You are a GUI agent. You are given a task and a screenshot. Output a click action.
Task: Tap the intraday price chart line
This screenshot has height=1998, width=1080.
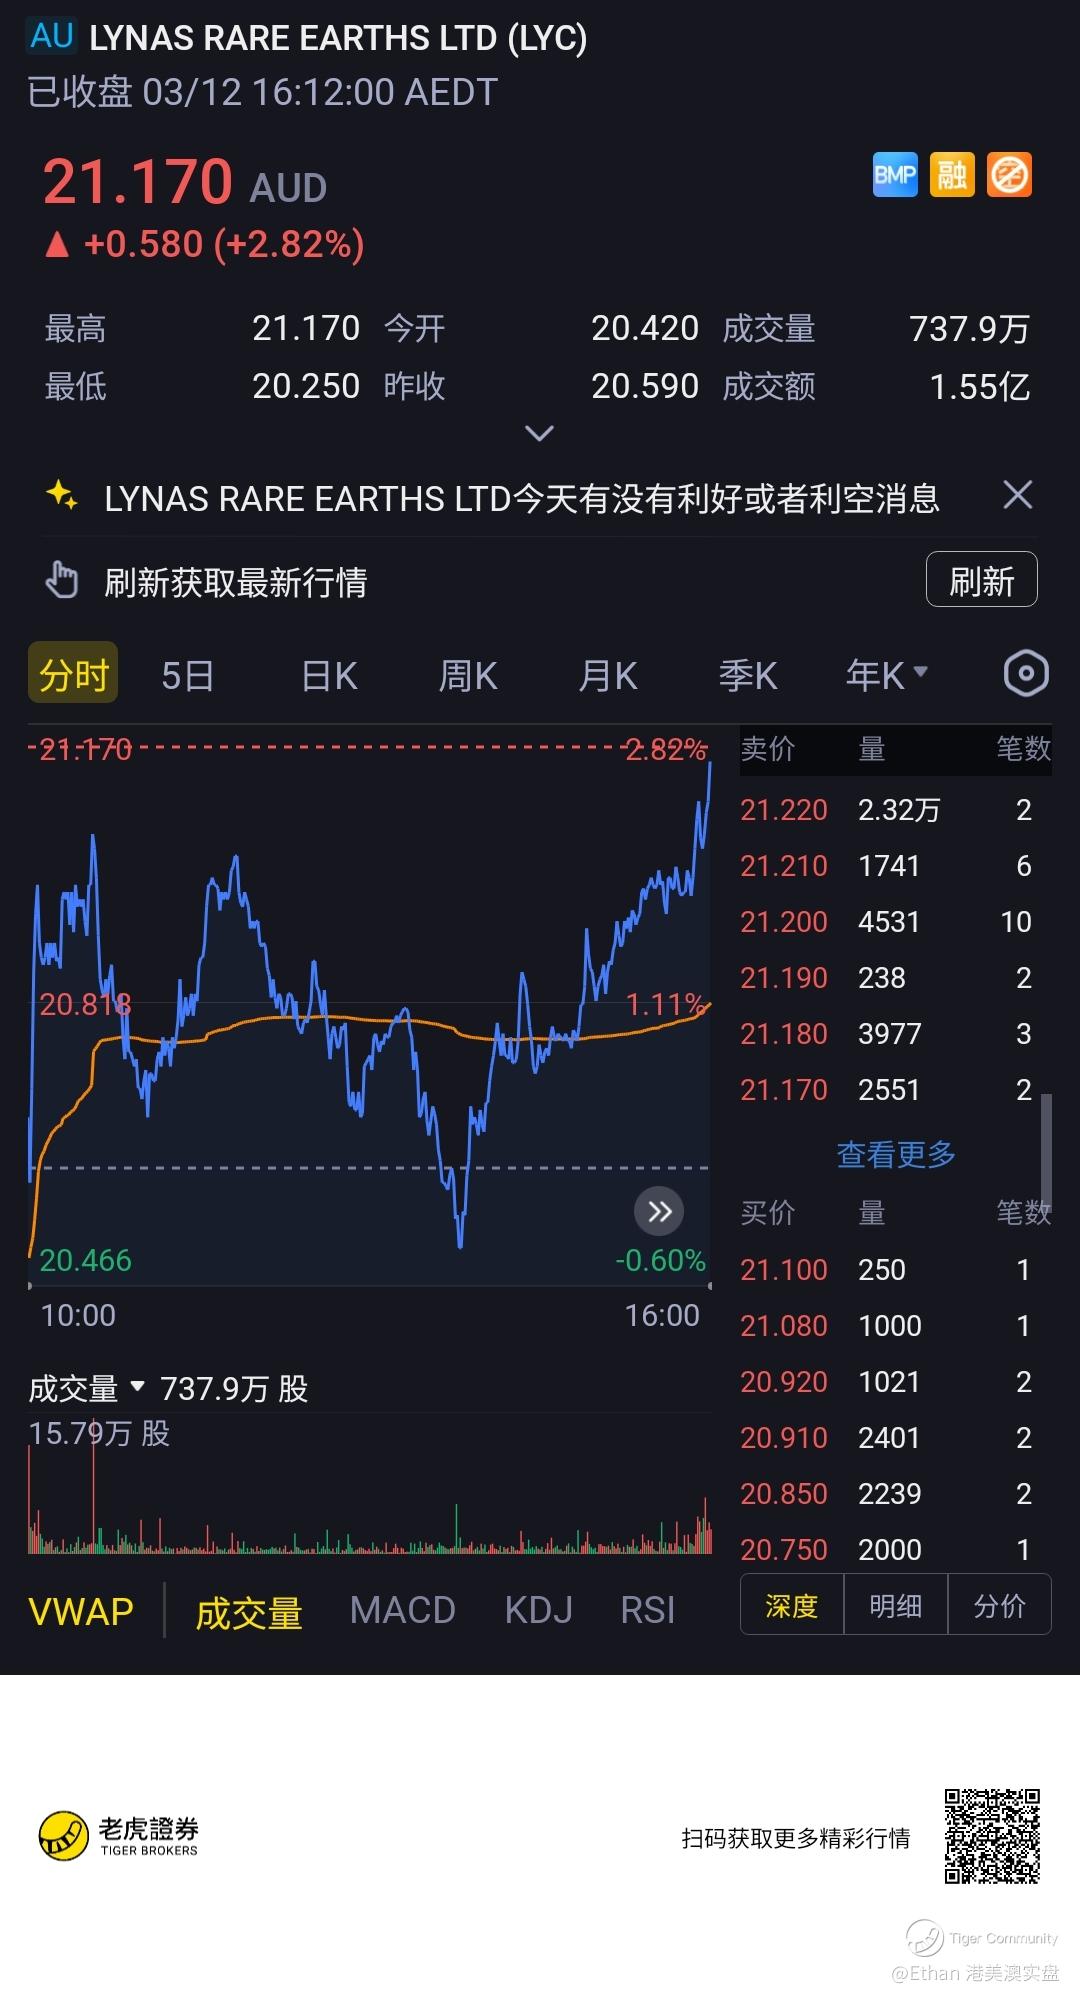[x=369, y=1005]
